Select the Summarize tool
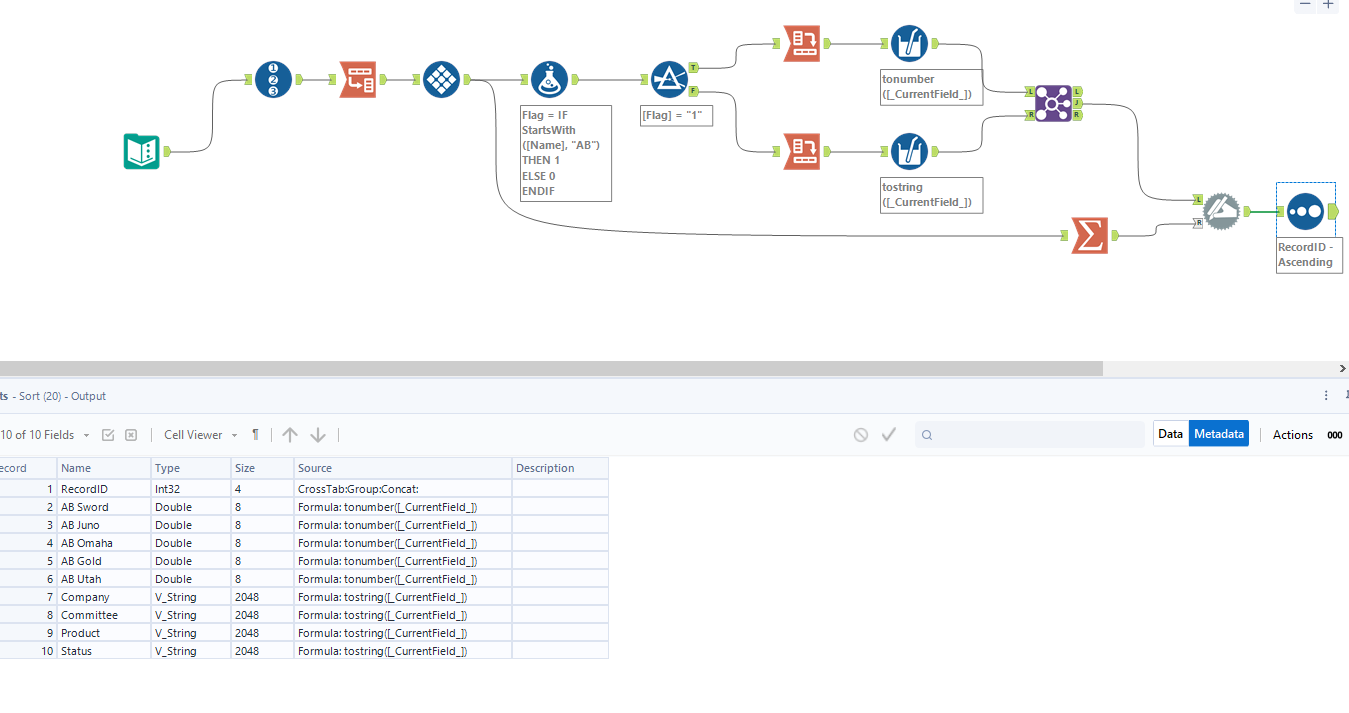 [x=1089, y=236]
